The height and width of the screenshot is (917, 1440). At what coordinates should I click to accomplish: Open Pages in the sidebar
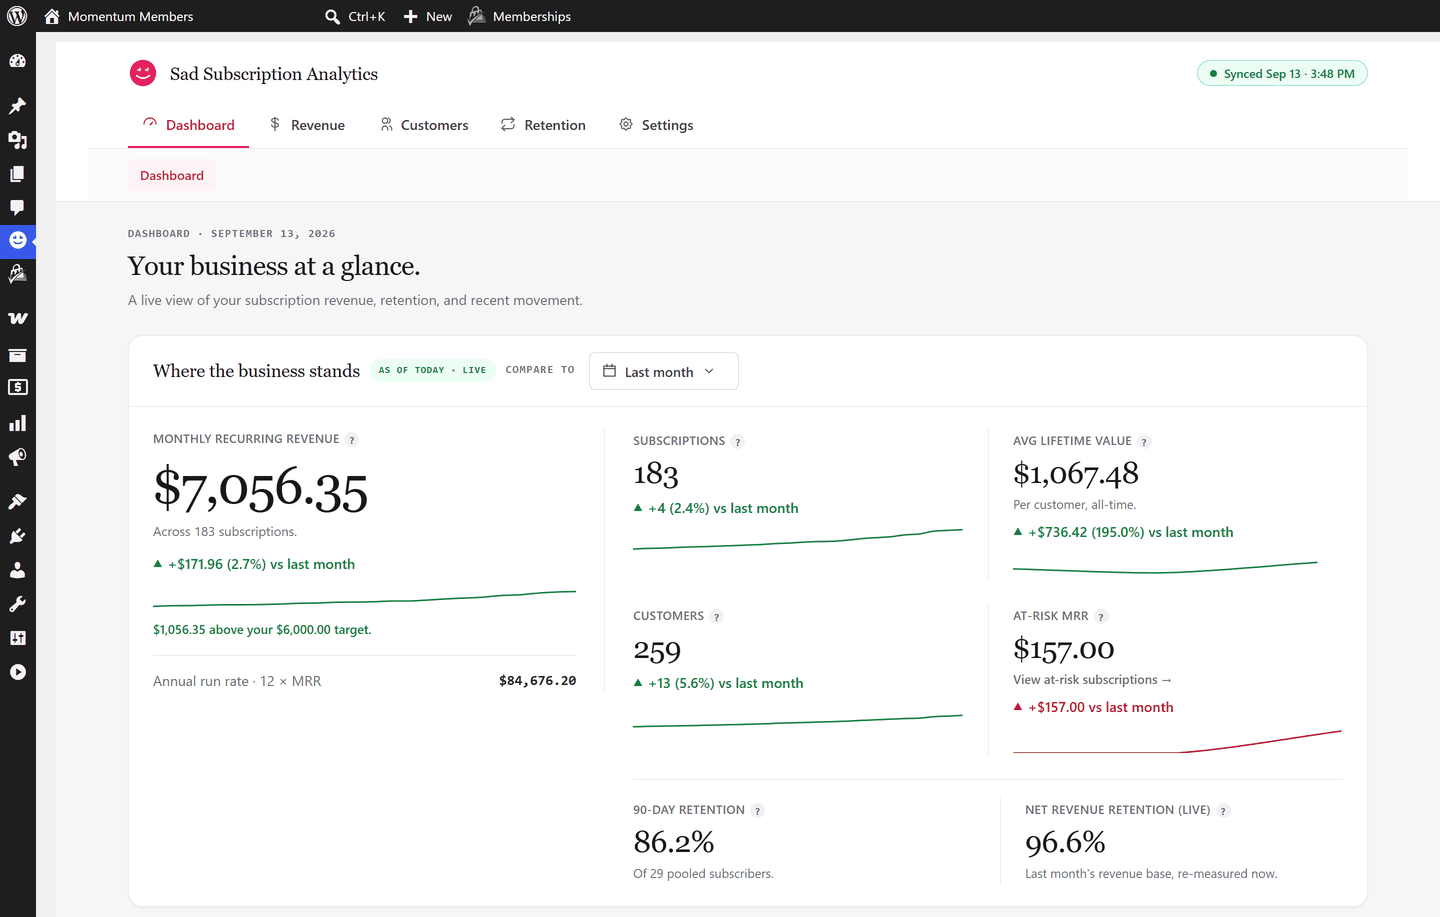17,174
